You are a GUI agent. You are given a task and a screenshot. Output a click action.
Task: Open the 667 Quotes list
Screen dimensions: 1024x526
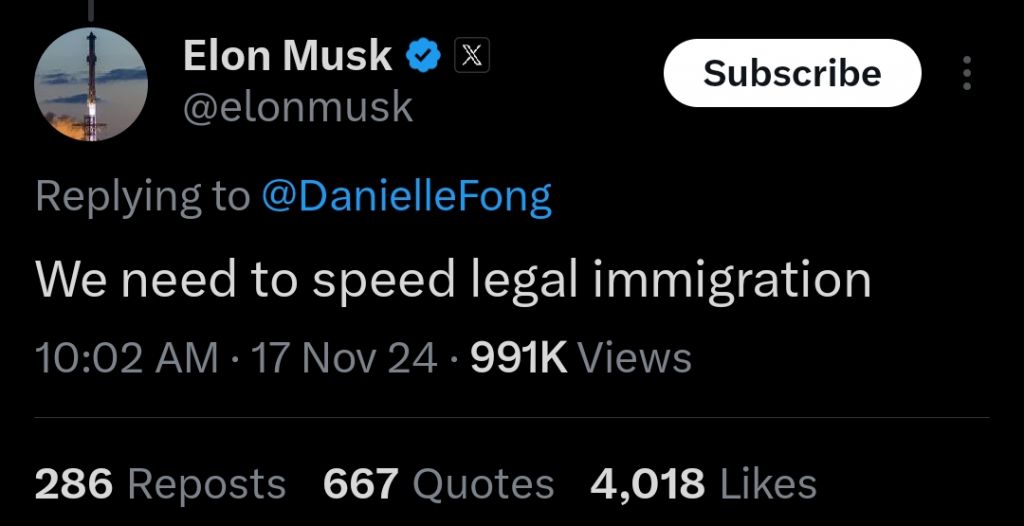tap(438, 484)
